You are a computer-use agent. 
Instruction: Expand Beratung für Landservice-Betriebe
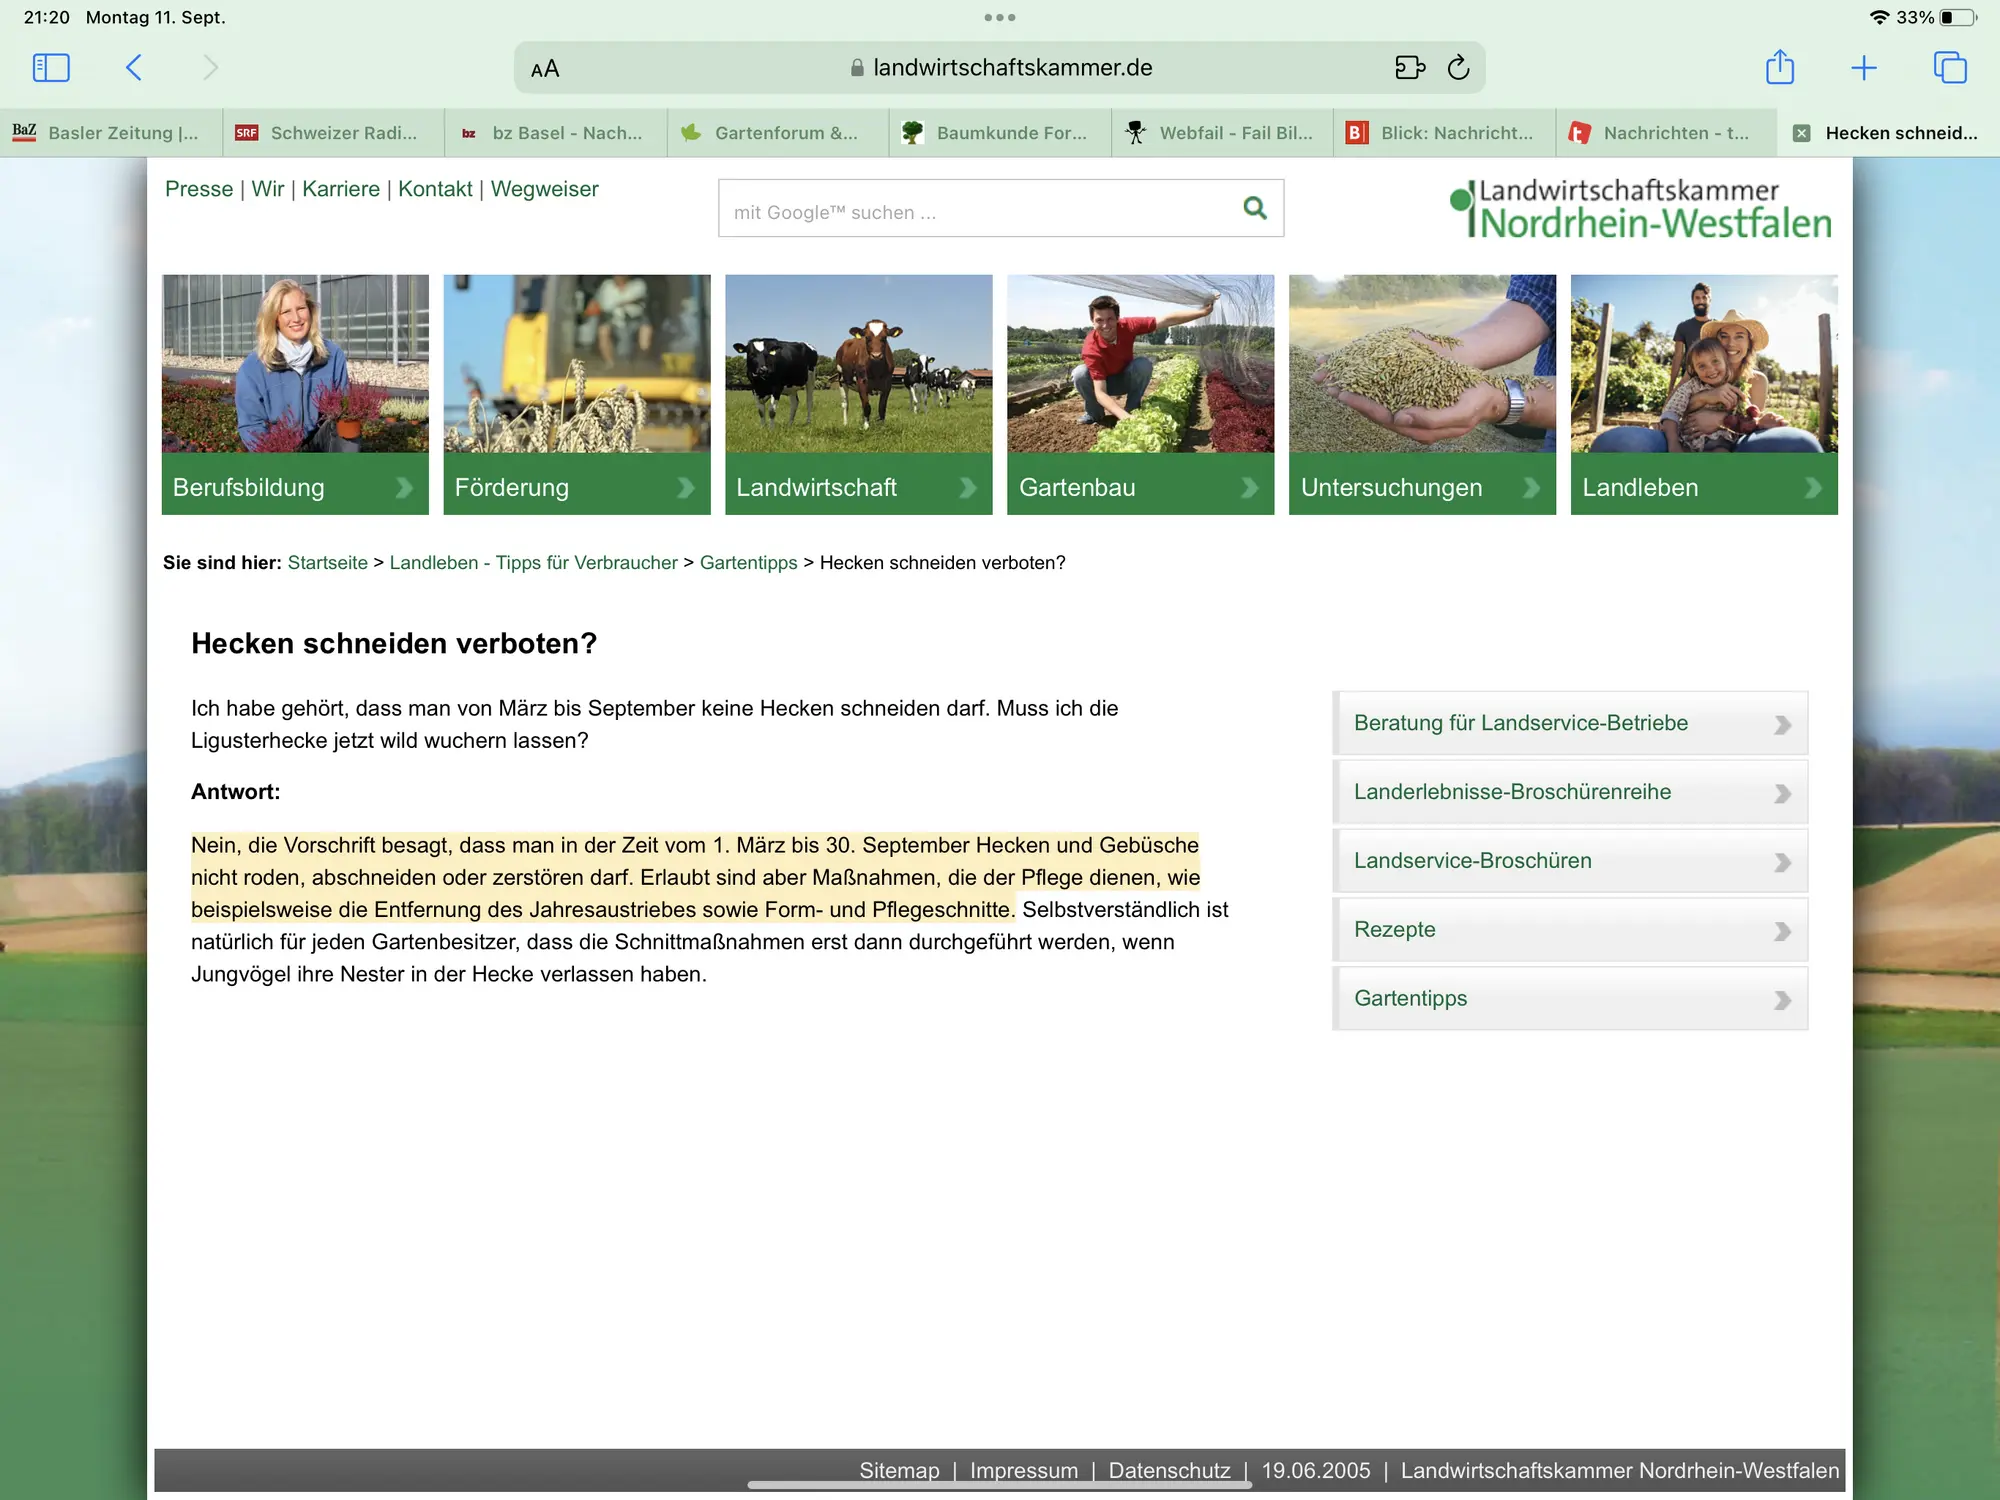point(1570,723)
